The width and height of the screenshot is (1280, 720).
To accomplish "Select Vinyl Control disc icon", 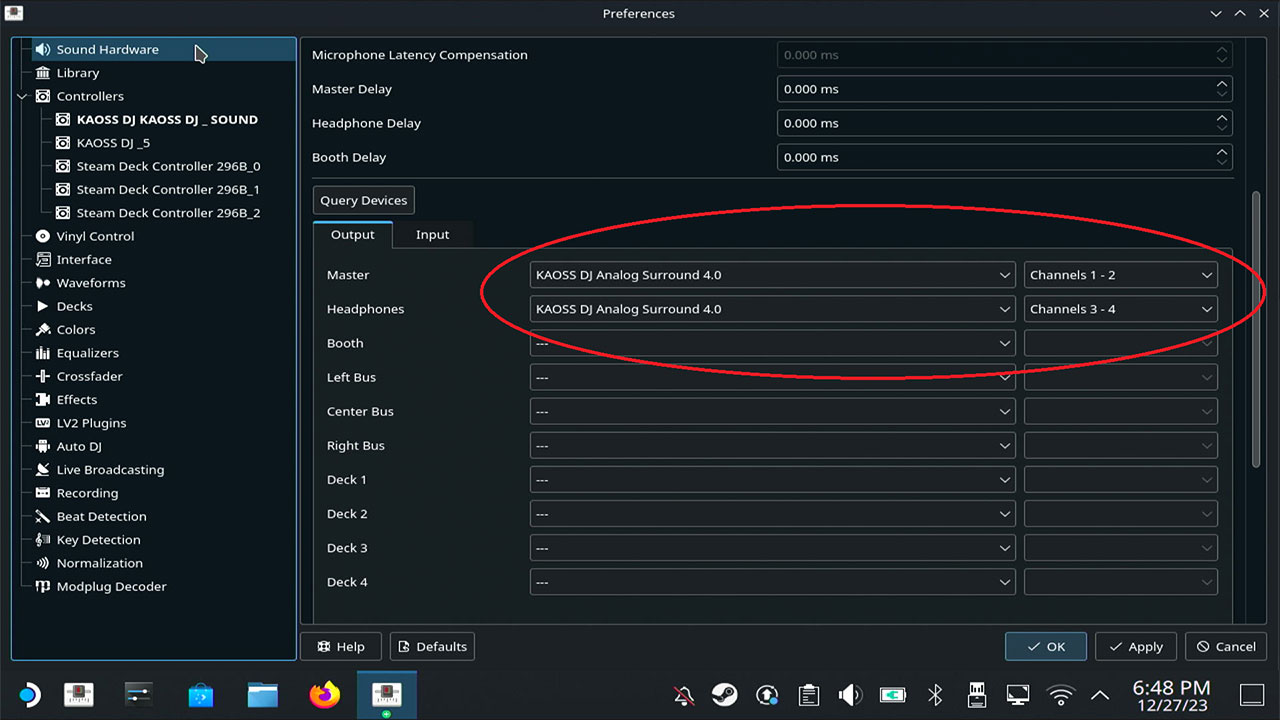I will pos(42,236).
